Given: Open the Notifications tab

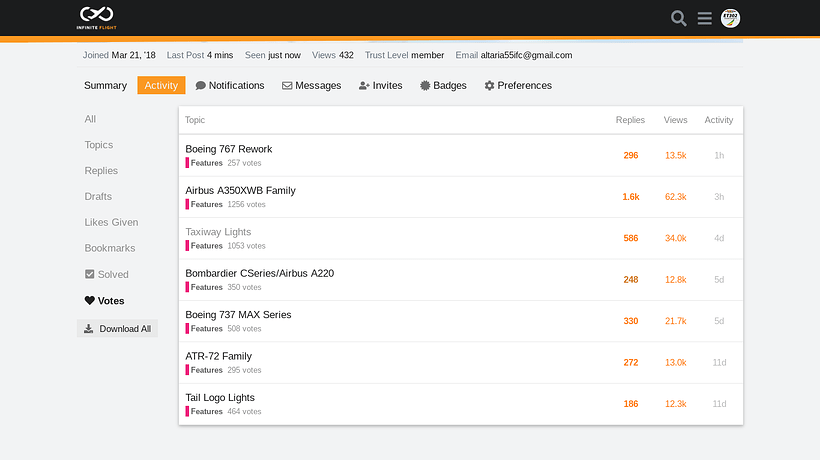Looking at the screenshot, I should point(230,85).
